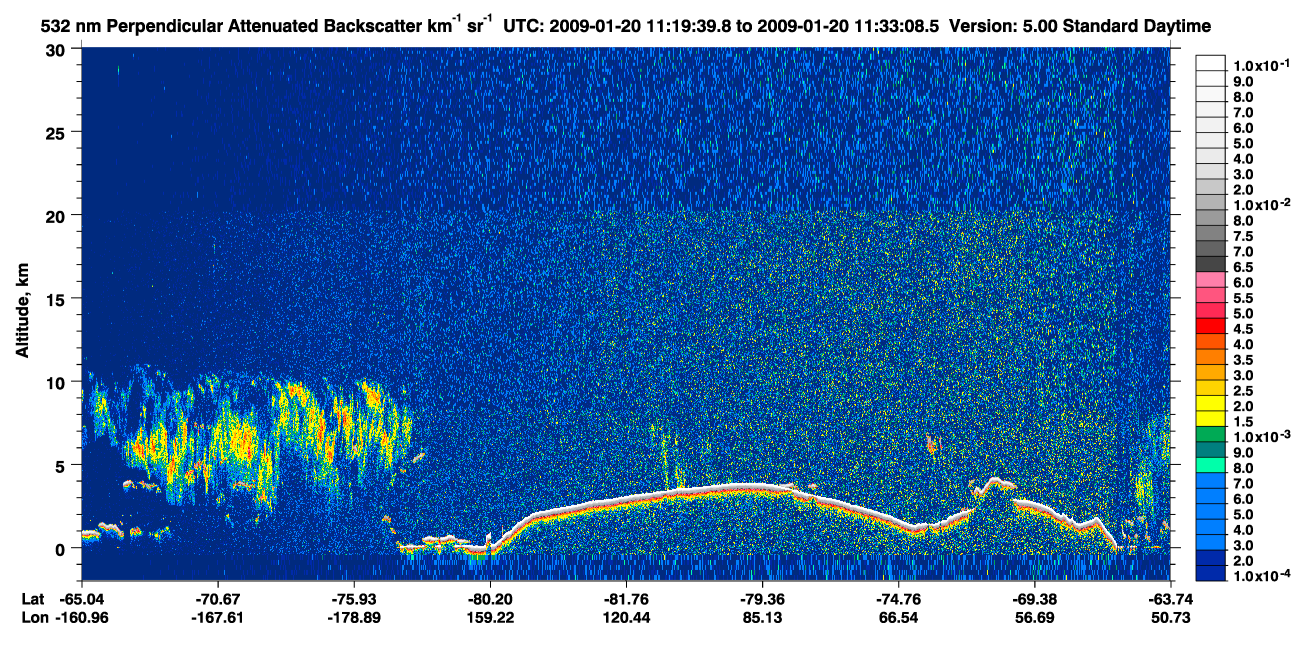Click latitude value -74.76

tap(898, 599)
